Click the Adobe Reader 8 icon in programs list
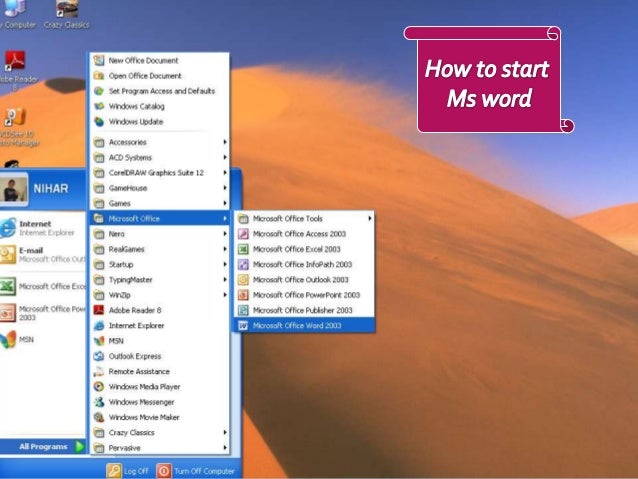 pyautogui.click(x=99, y=310)
